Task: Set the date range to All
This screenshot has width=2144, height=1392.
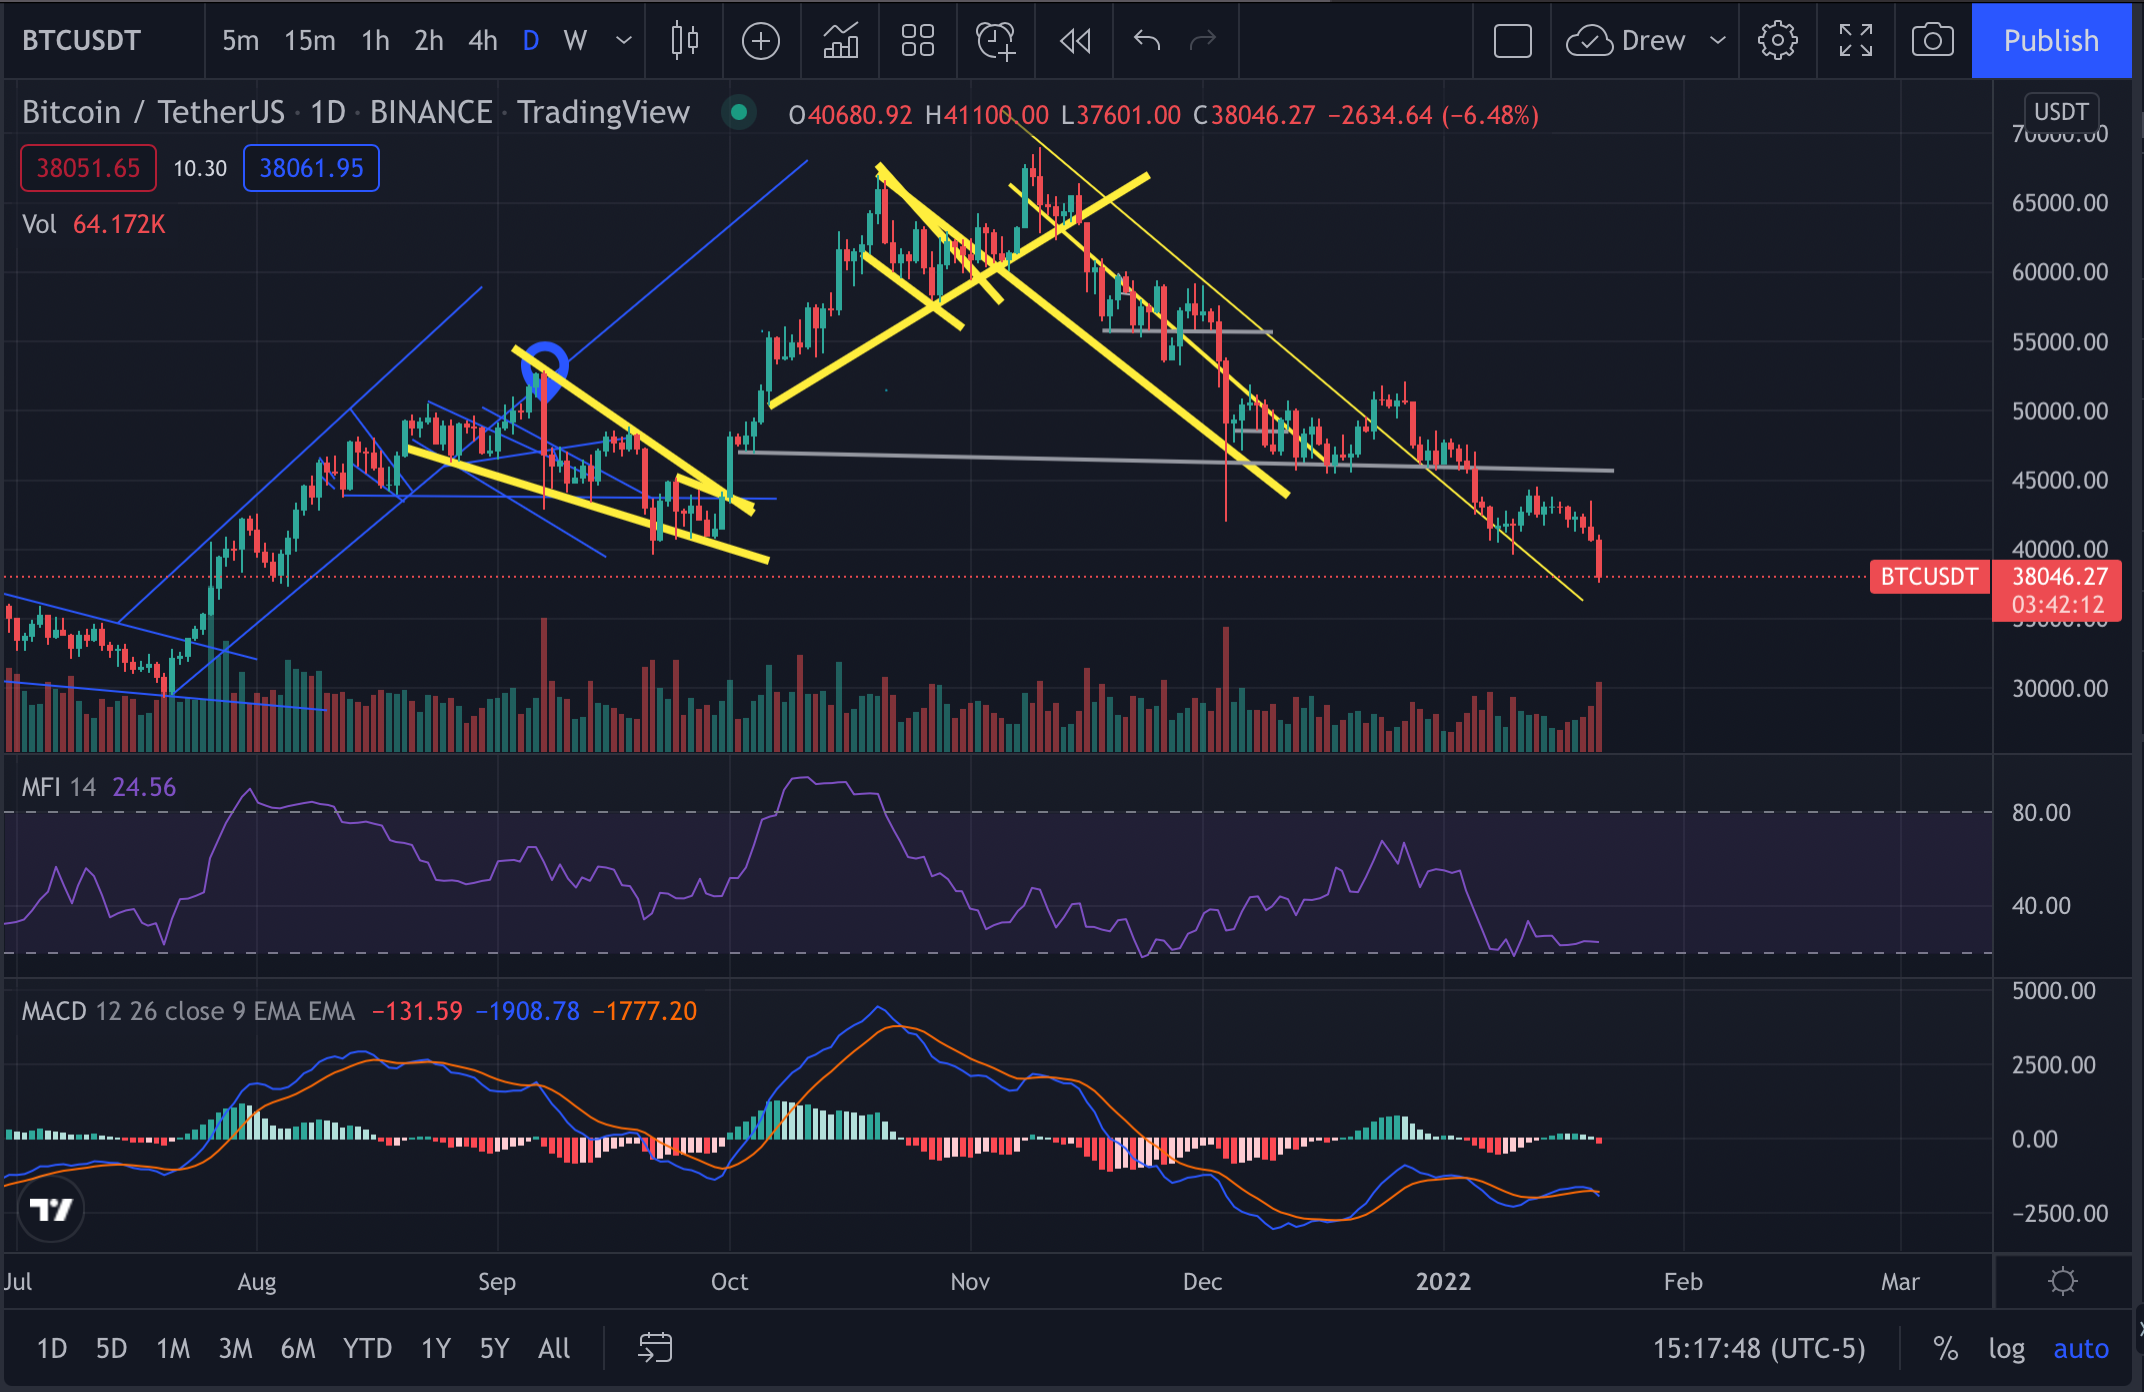Action: click(x=554, y=1349)
